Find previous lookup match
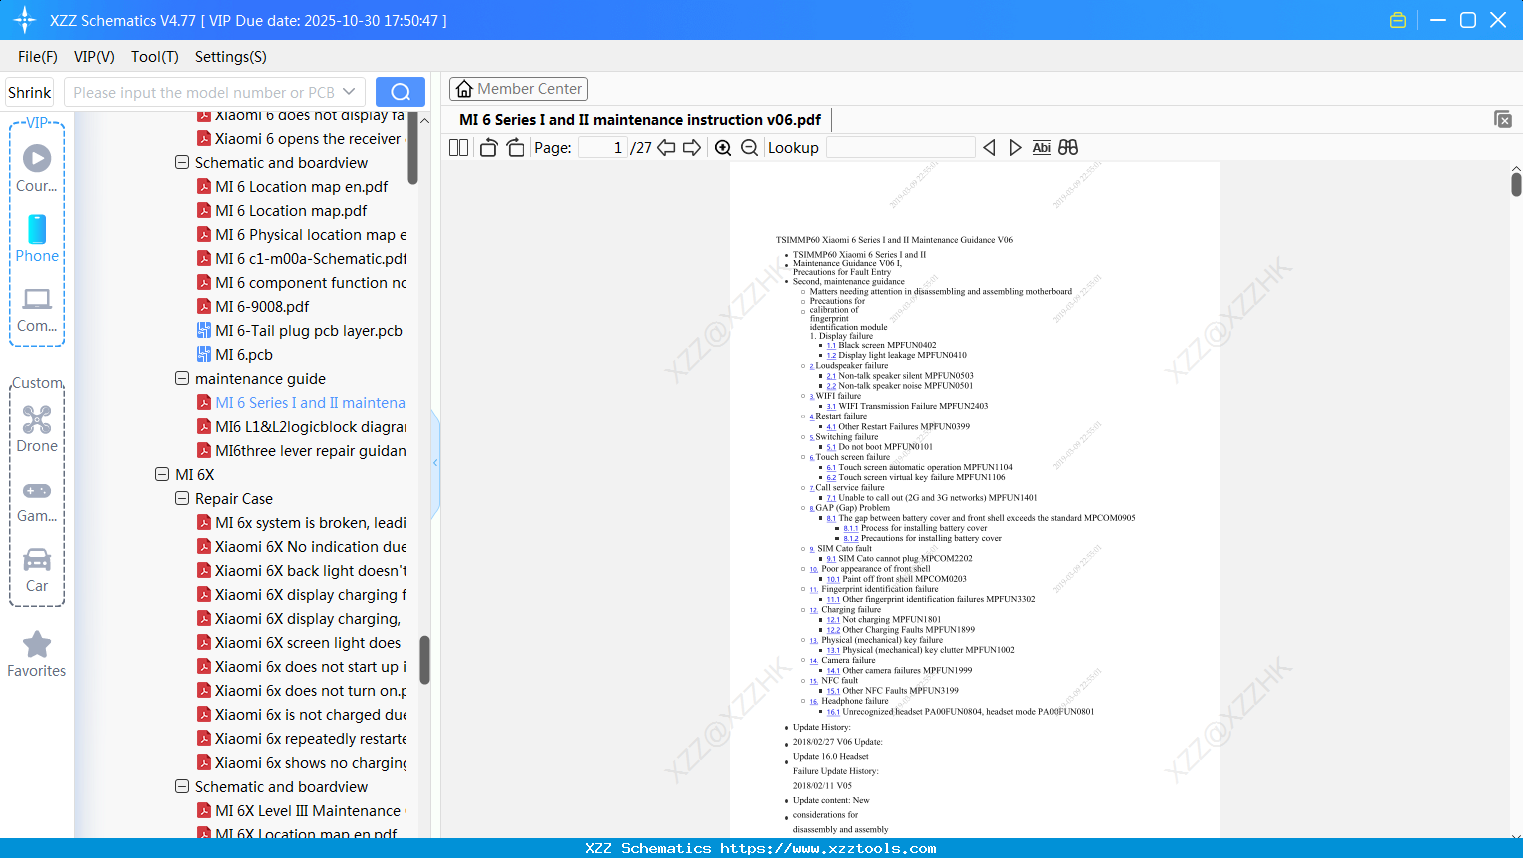 coord(989,148)
